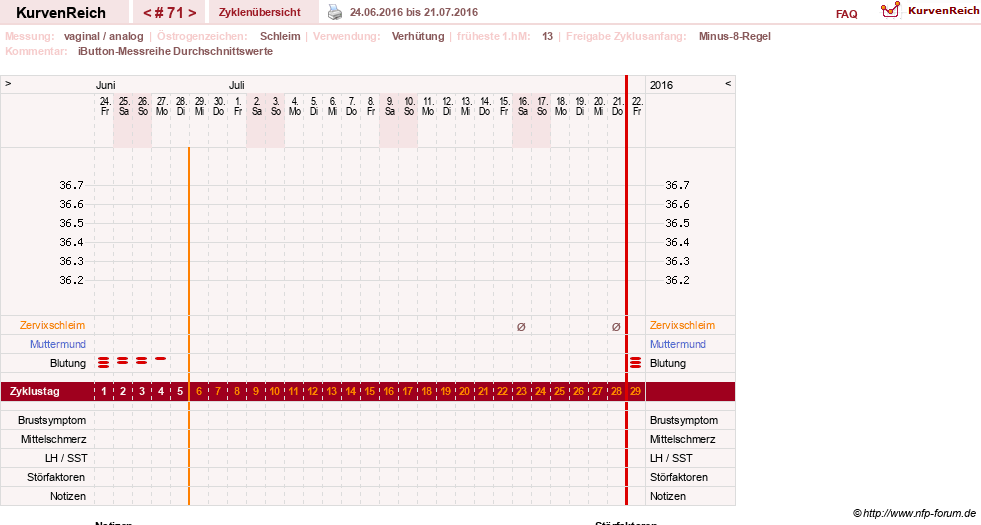
Task: Collapse chart with < arrow beside 2016
Action: [728, 83]
